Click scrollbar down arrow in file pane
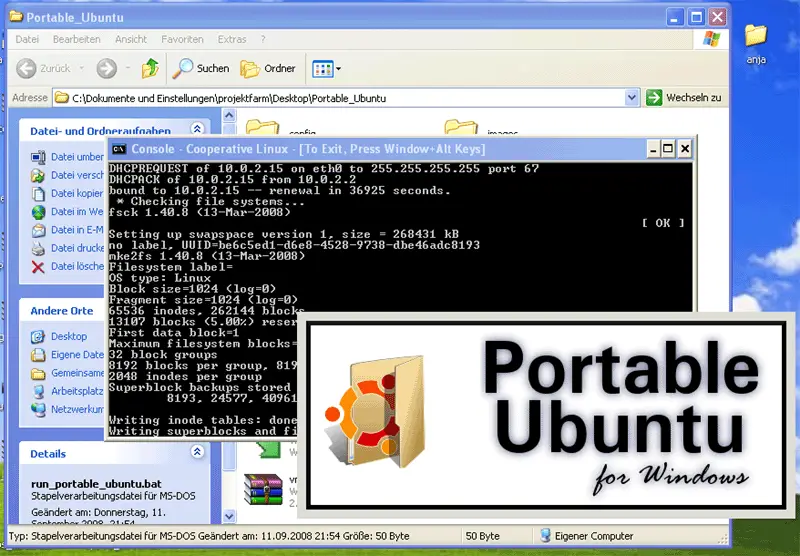 point(230,516)
